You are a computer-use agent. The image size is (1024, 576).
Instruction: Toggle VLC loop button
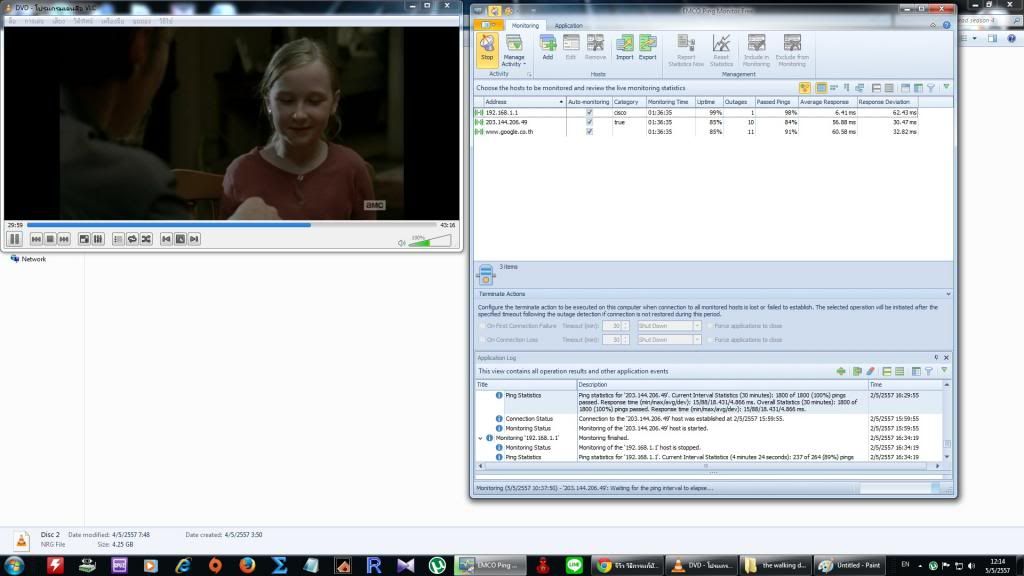click(x=132, y=239)
